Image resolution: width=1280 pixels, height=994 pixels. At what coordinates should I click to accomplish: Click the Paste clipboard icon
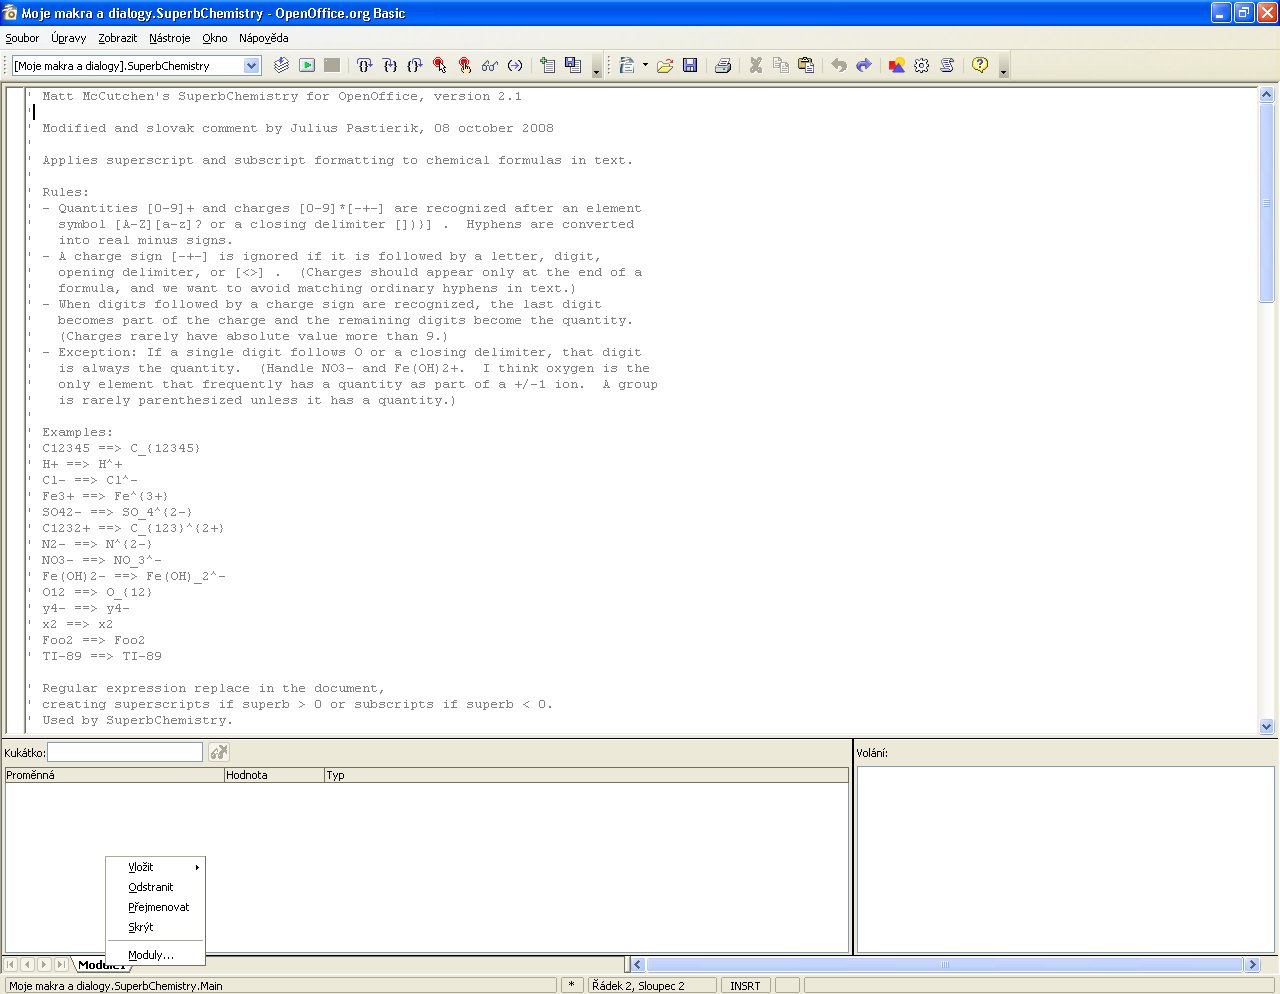(x=806, y=65)
